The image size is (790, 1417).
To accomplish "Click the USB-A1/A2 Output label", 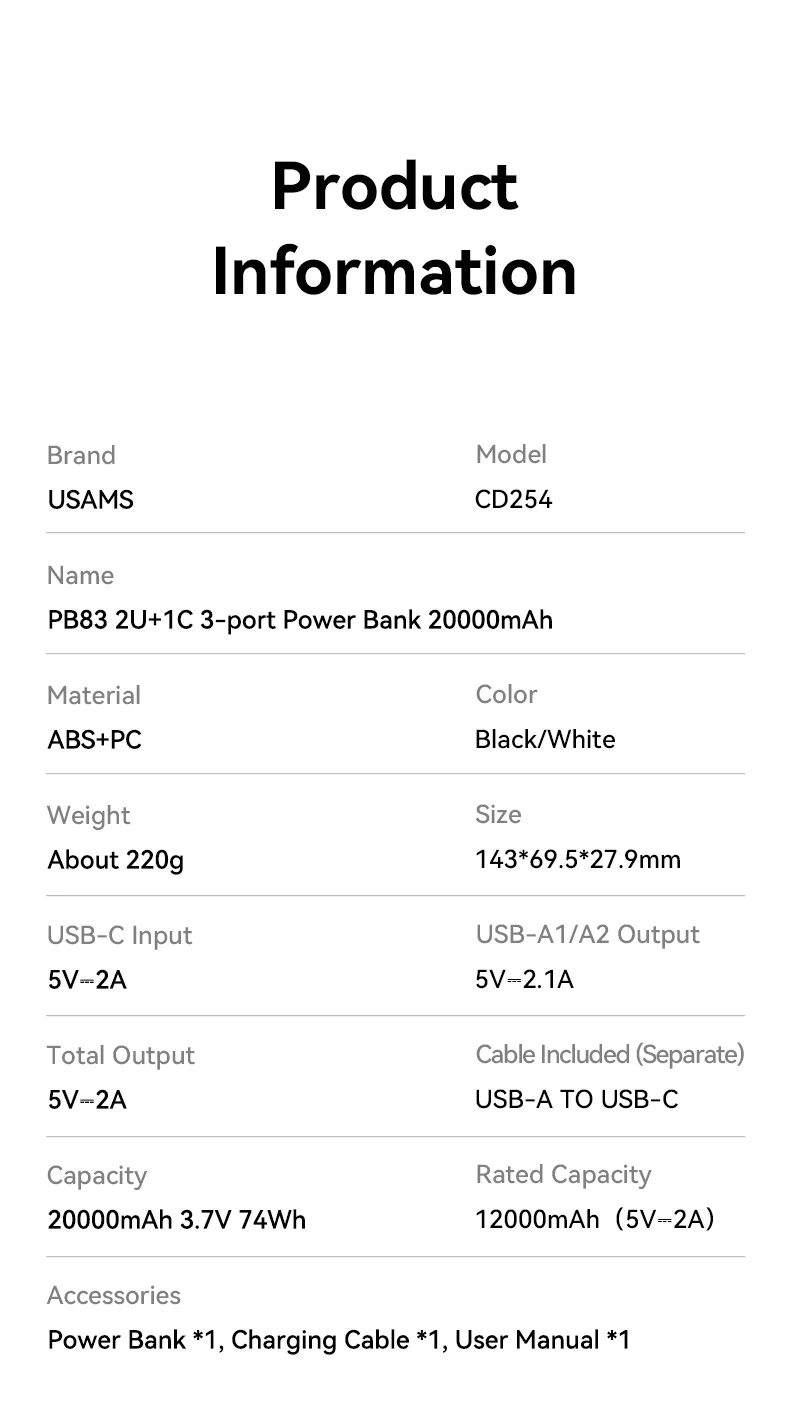I will pyautogui.click(x=587, y=935).
